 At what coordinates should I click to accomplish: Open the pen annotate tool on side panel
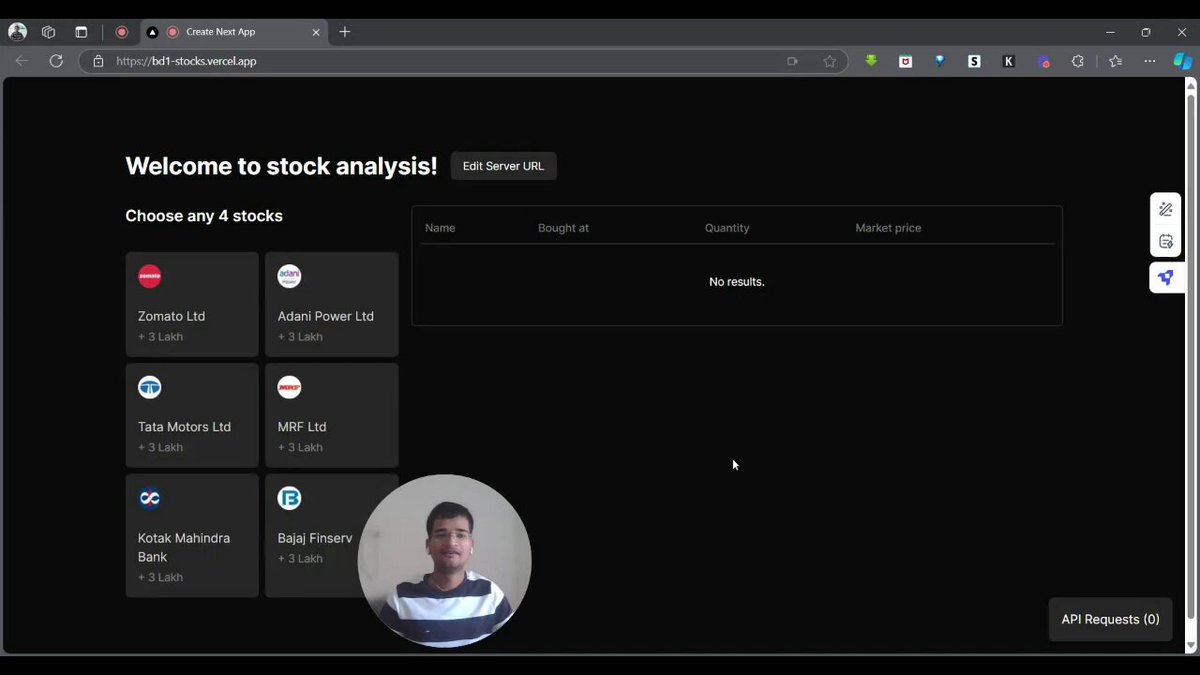1166,209
